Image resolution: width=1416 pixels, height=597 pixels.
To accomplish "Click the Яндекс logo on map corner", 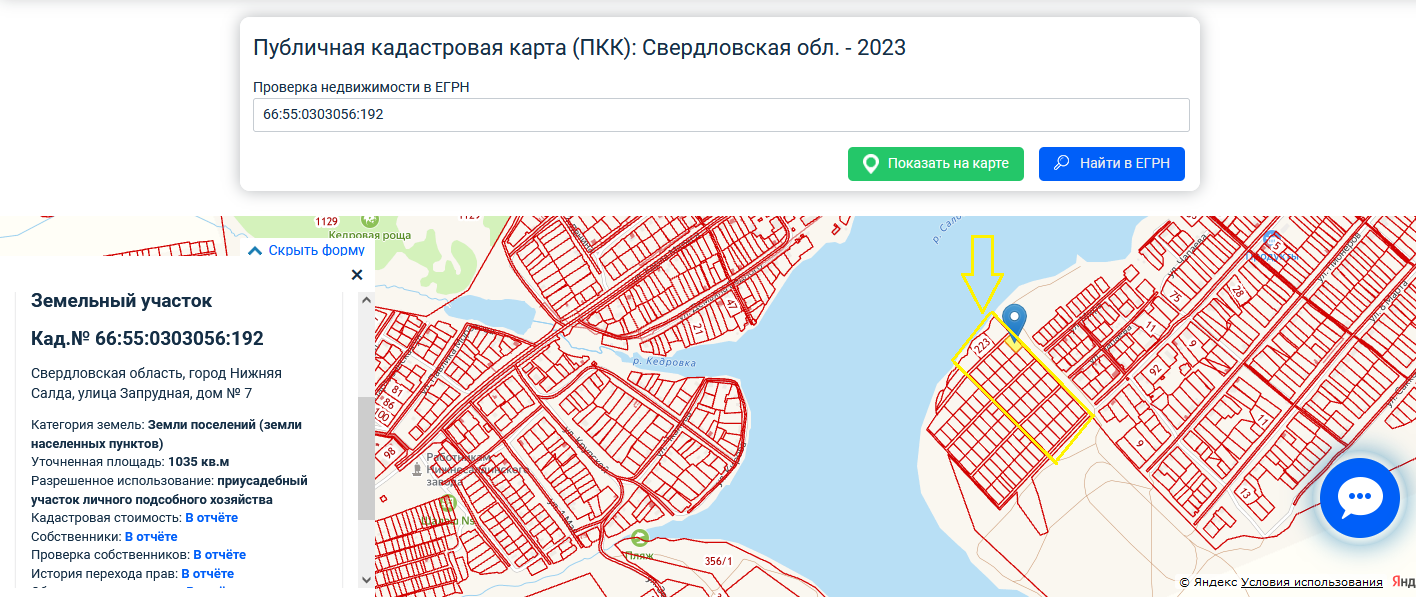I will pyautogui.click(x=1404, y=583).
